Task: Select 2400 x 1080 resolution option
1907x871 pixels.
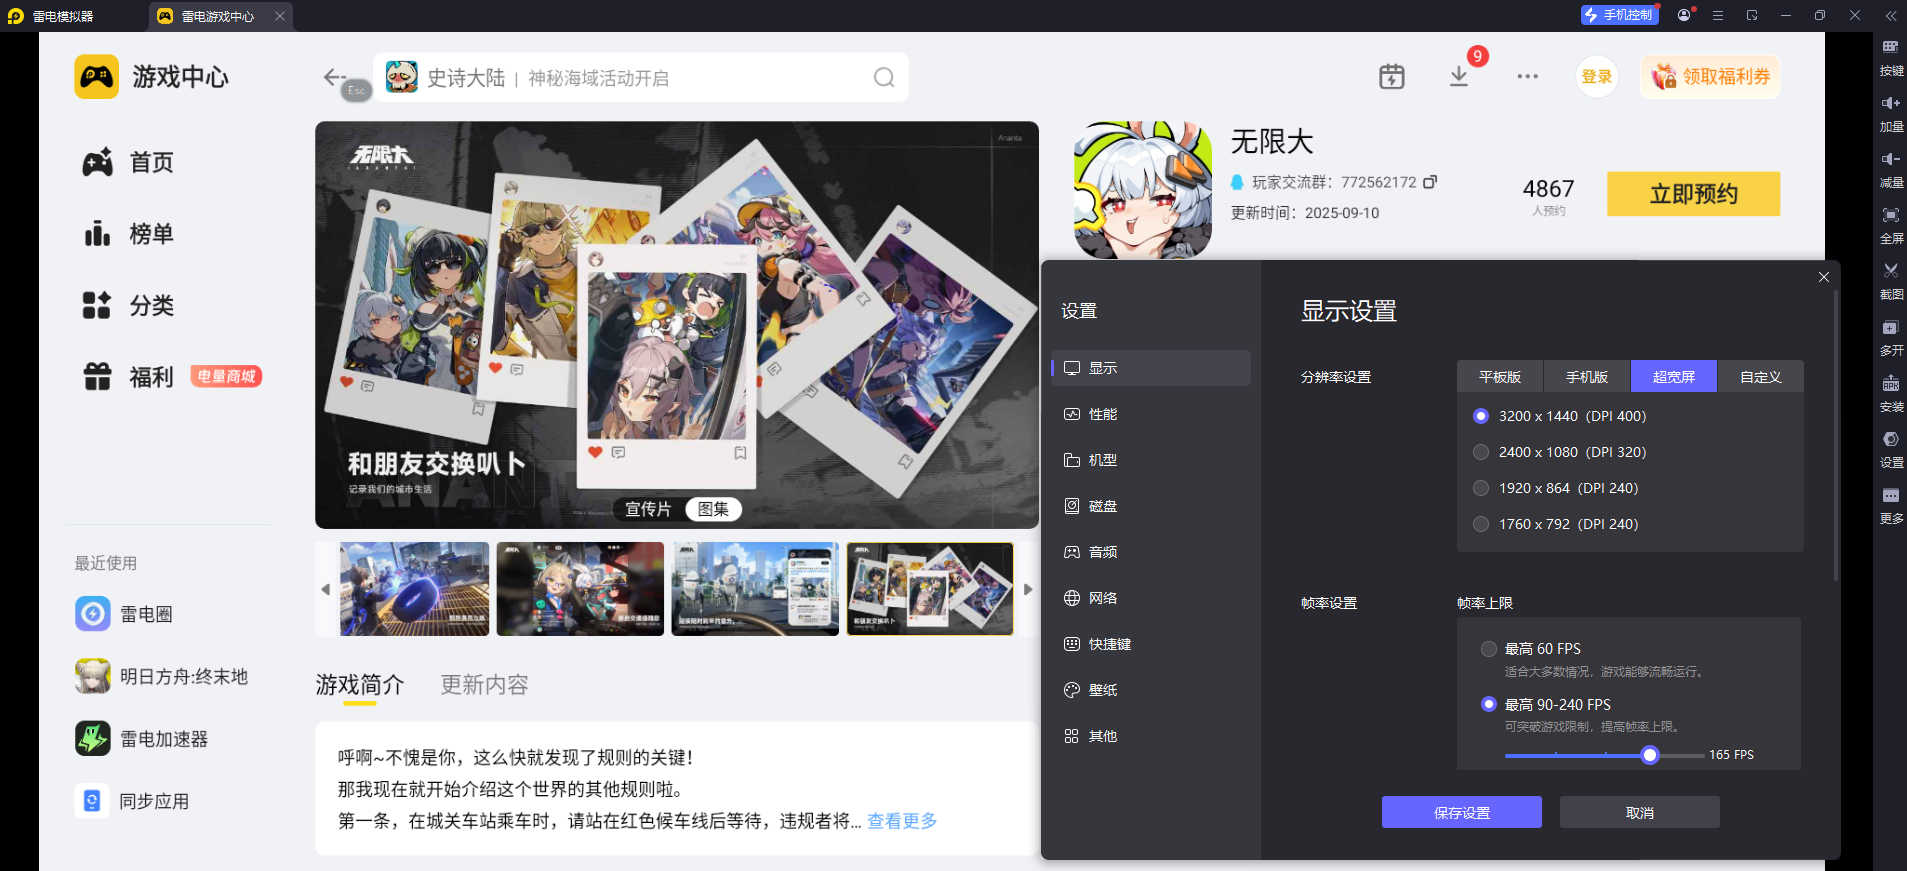Action: point(1481,452)
